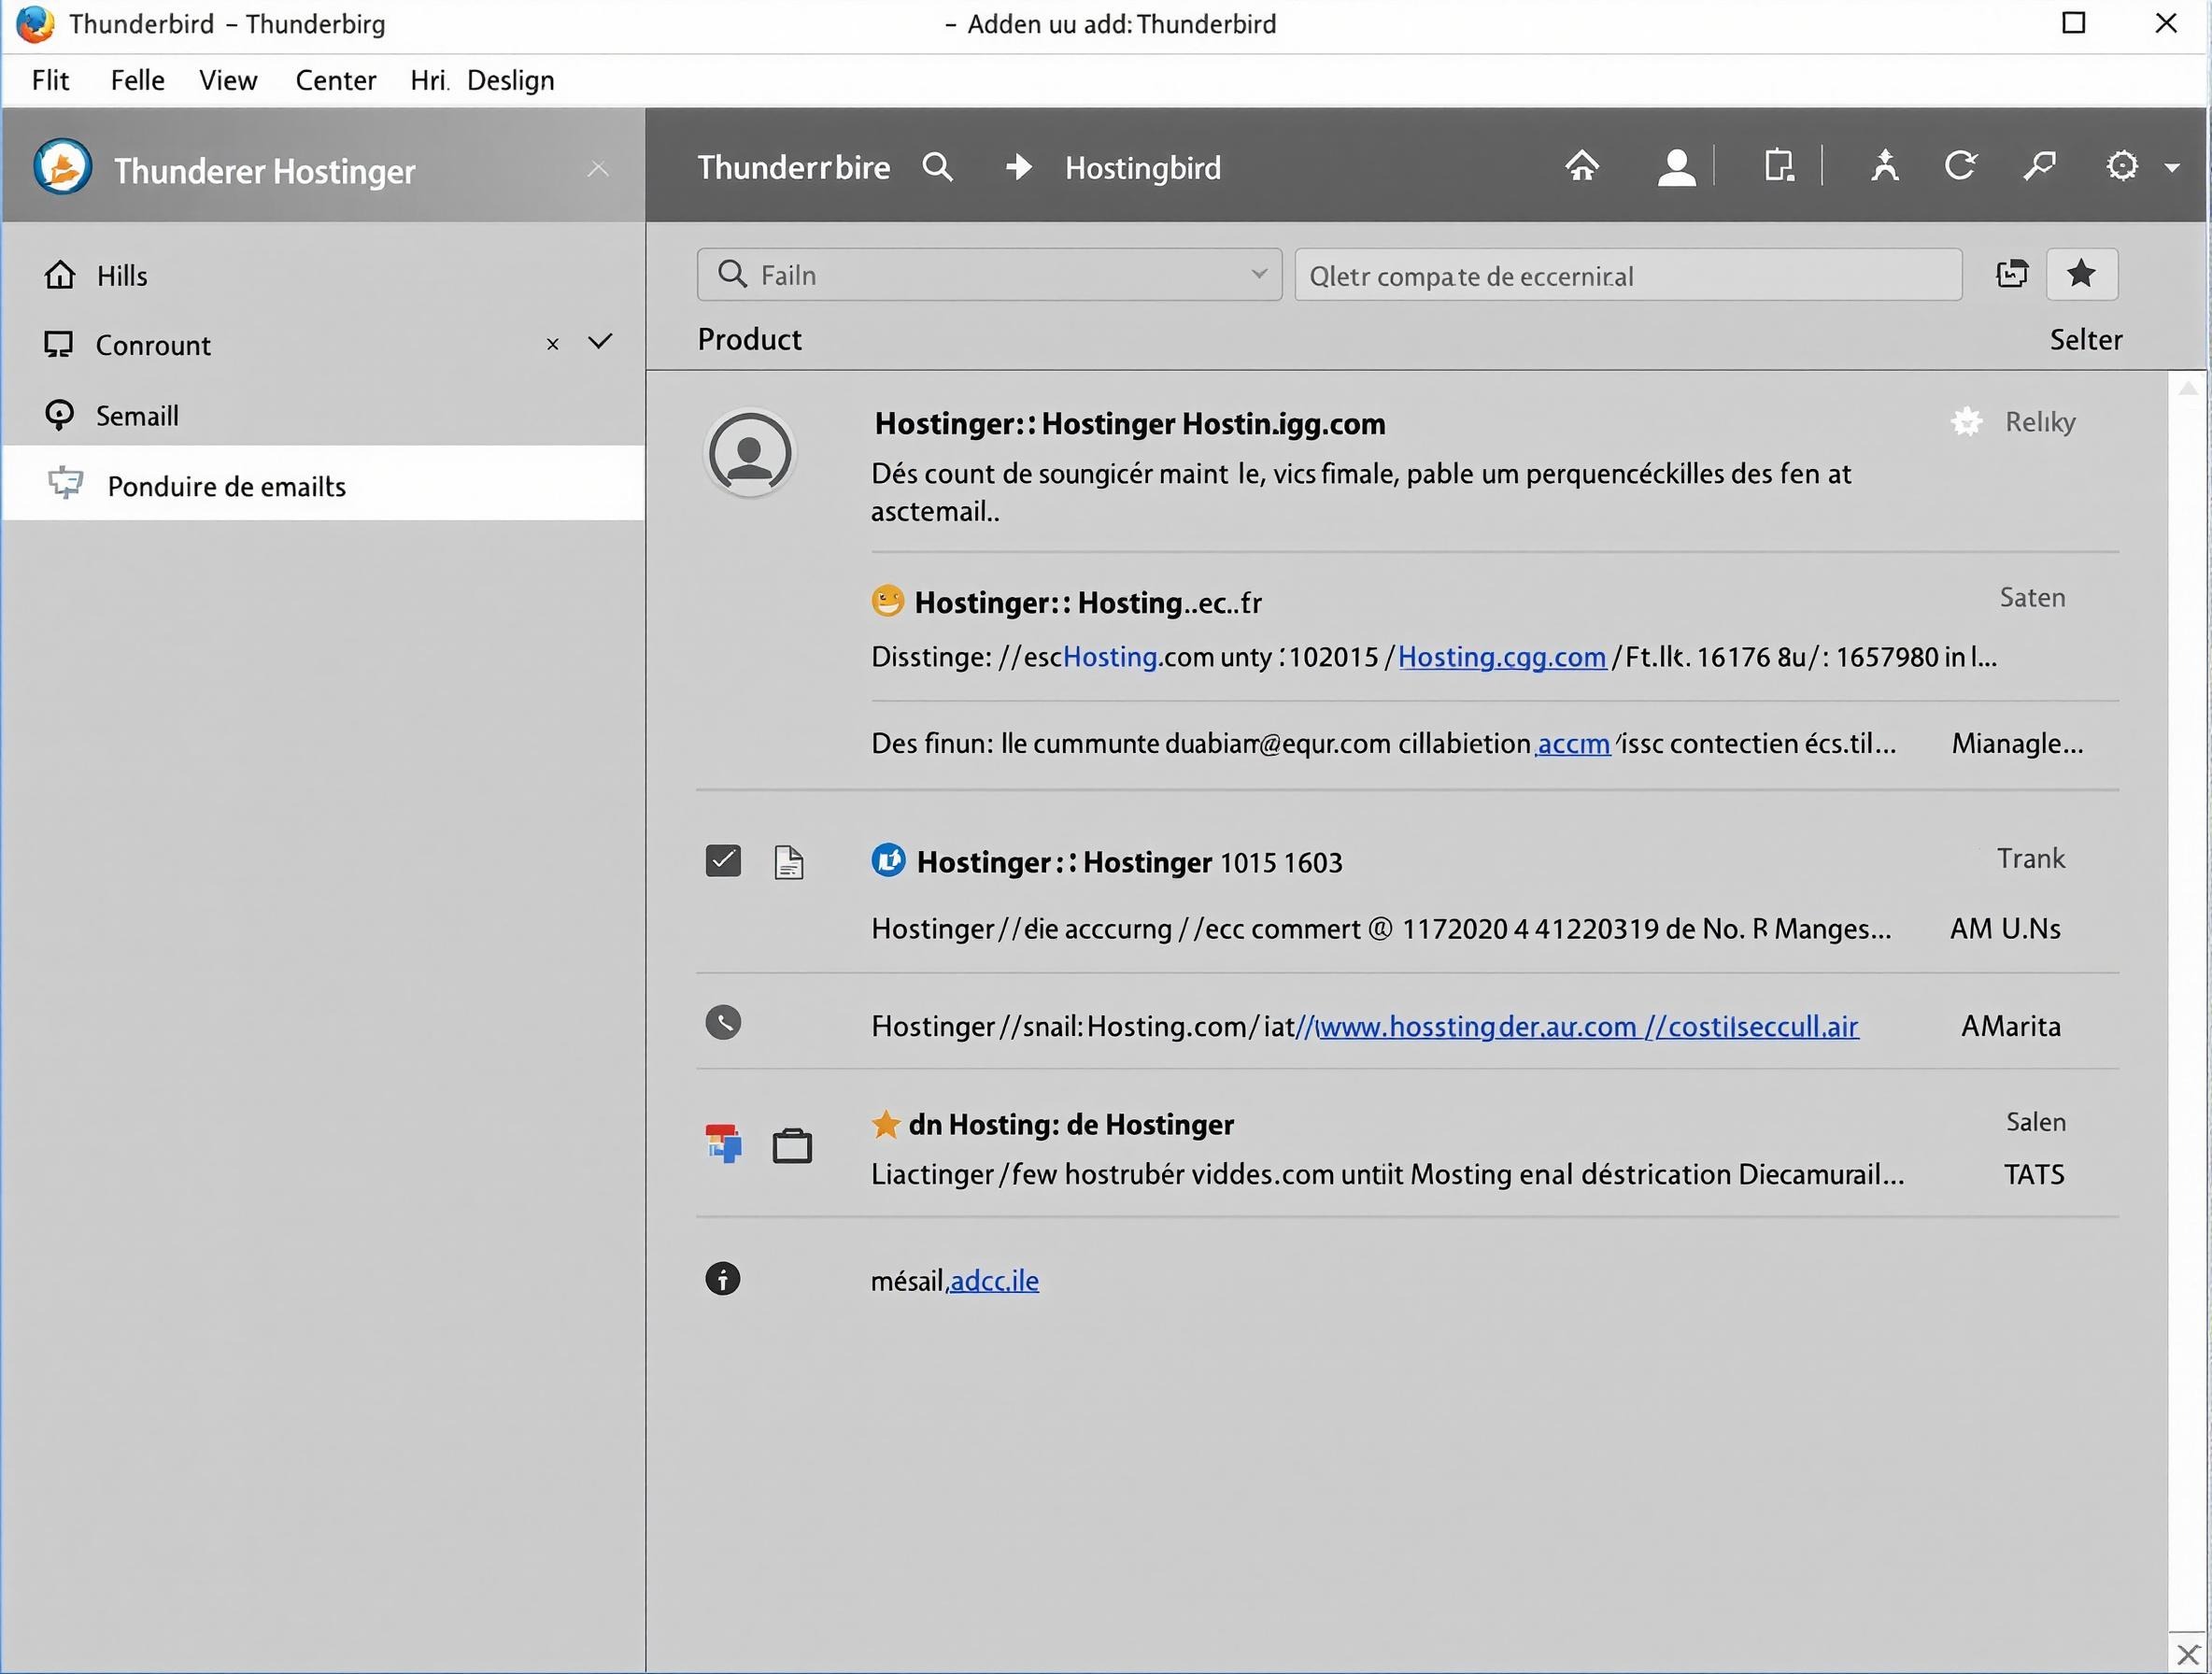
Task: Click the home icon in the dark toolbar
Action: tap(1581, 165)
